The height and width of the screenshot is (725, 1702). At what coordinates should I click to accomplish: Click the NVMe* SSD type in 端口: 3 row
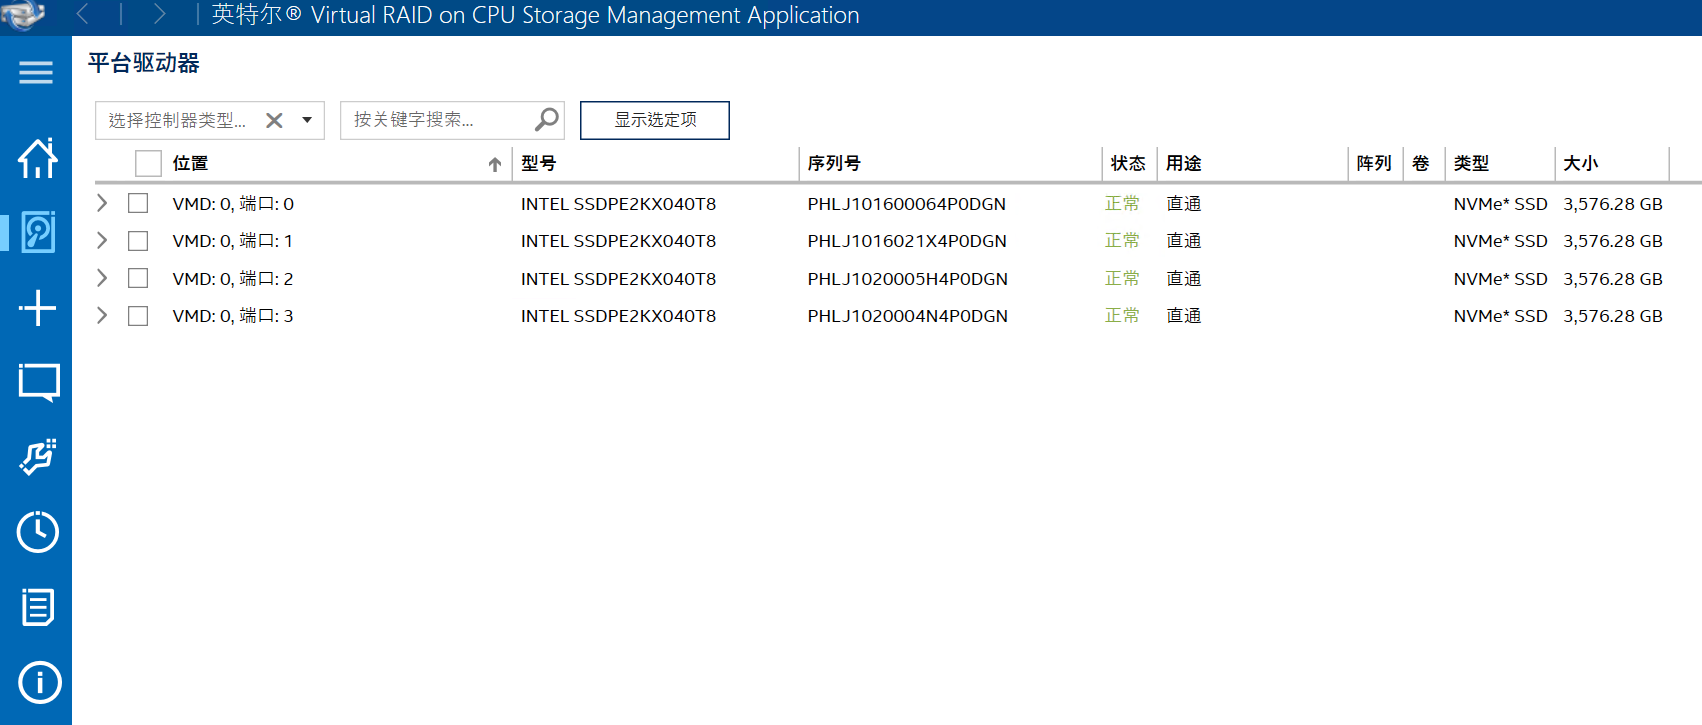(x=1501, y=316)
